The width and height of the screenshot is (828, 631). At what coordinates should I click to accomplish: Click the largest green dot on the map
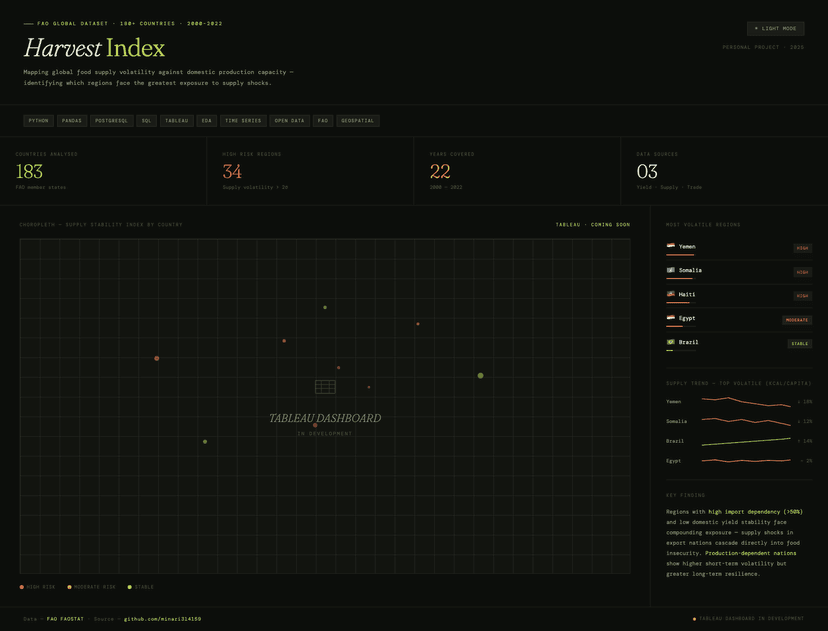pyautogui.click(x=481, y=375)
